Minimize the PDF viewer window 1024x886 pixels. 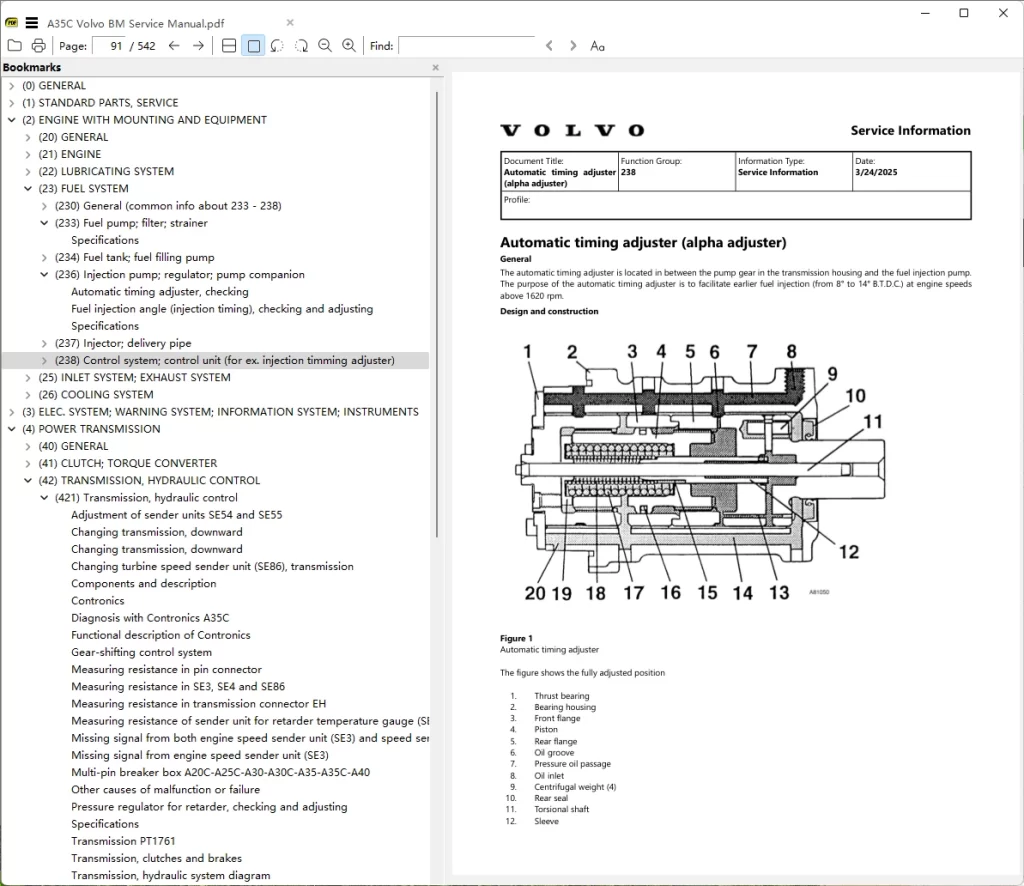(x=925, y=13)
